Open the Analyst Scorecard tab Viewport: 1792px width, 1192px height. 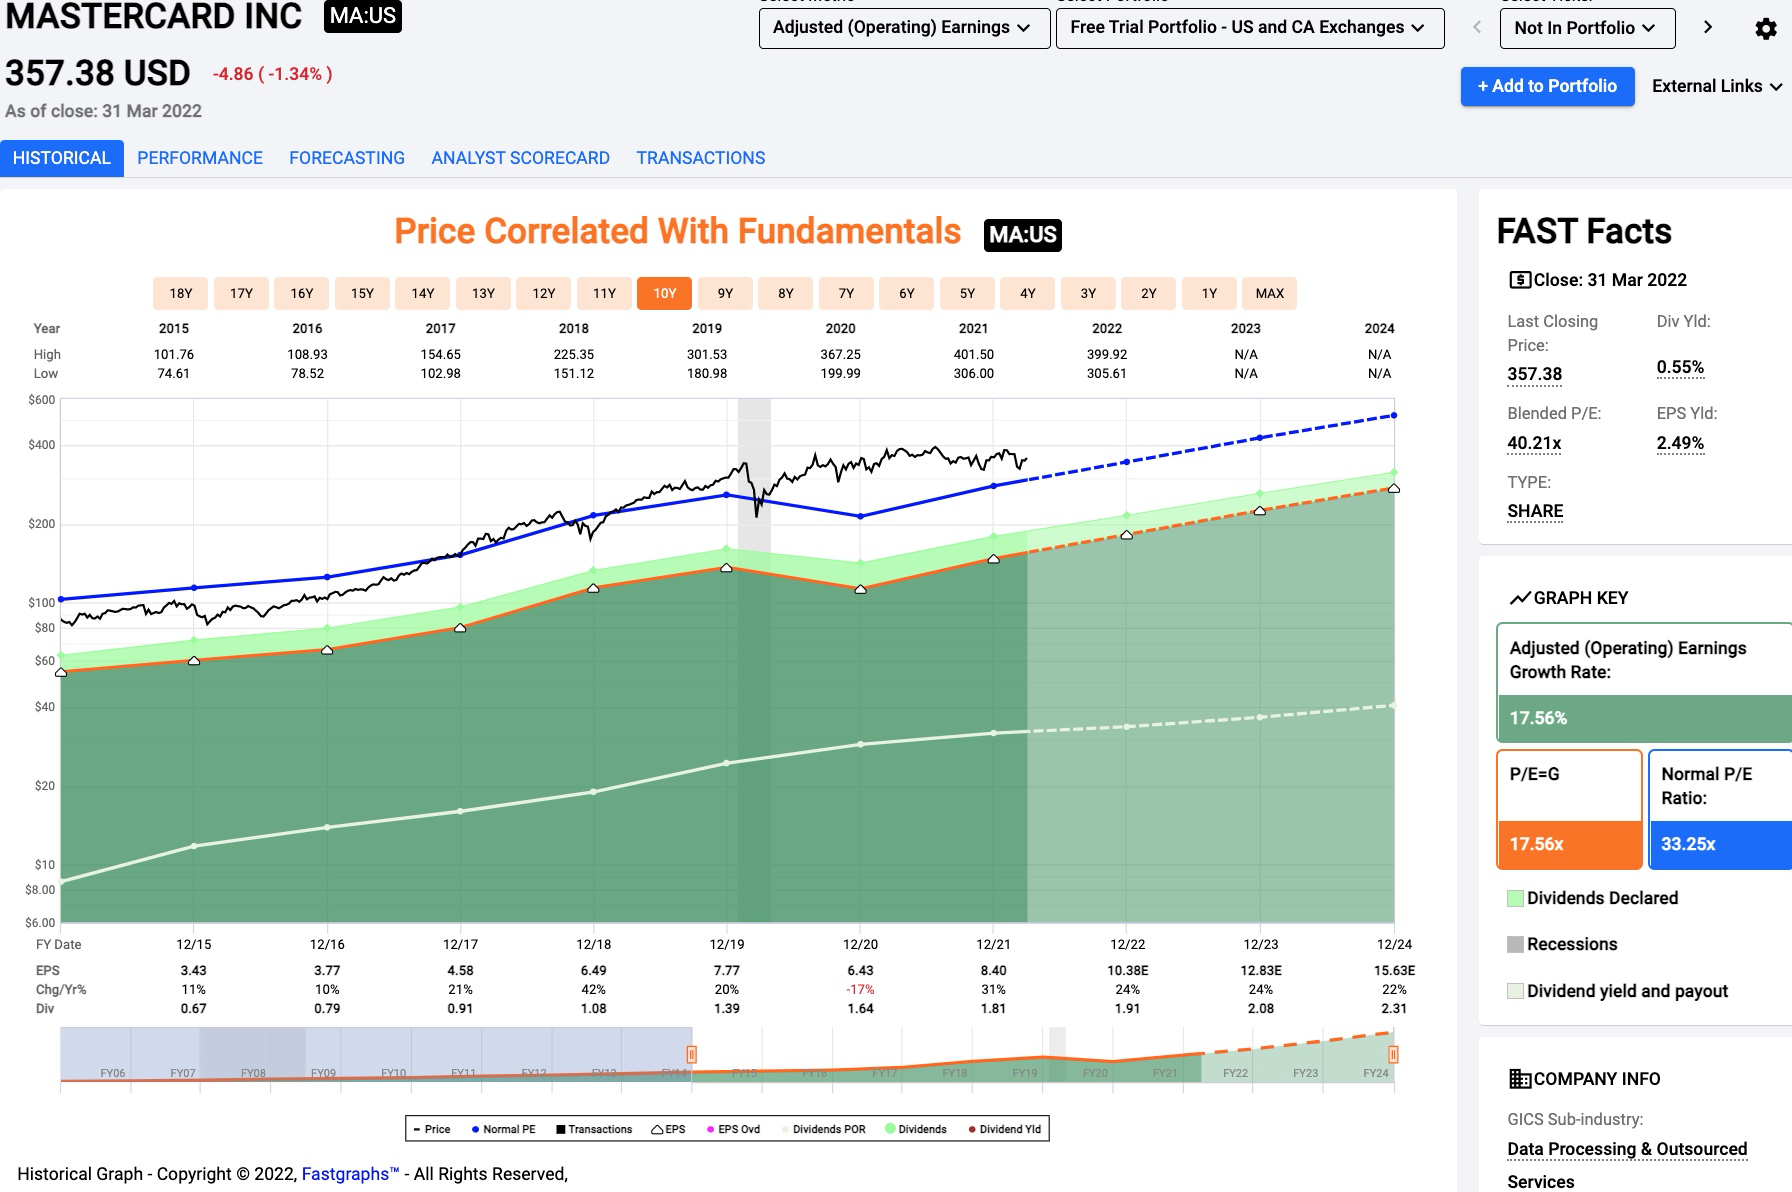point(520,158)
